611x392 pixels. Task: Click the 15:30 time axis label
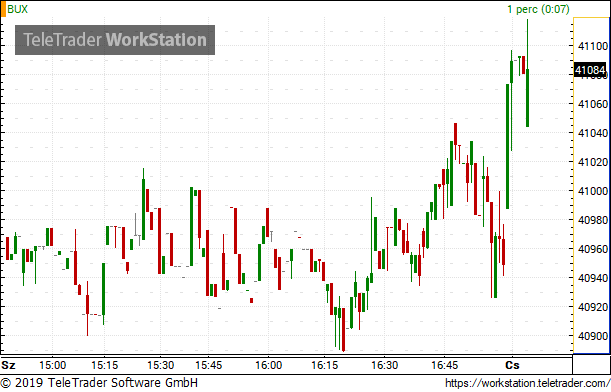[161, 366]
